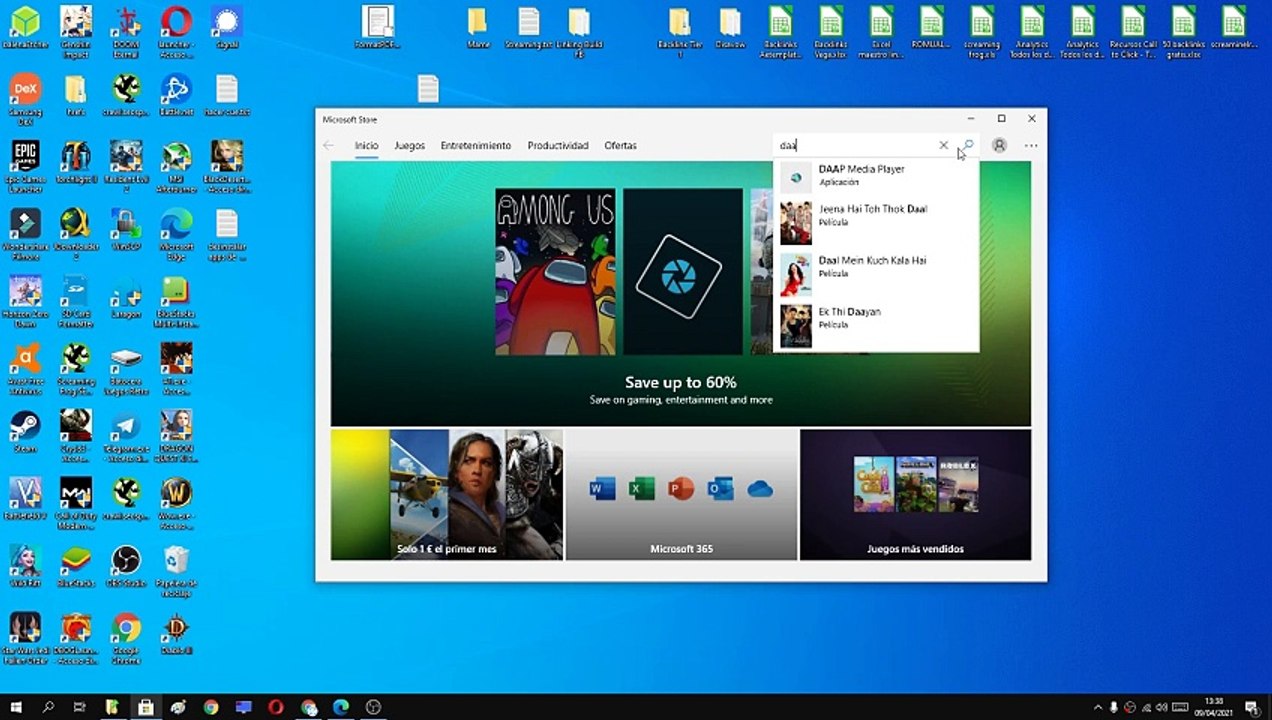Select the Linking Build FB folder
The height and width of the screenshot is (720, 1272).
[578, 32]
